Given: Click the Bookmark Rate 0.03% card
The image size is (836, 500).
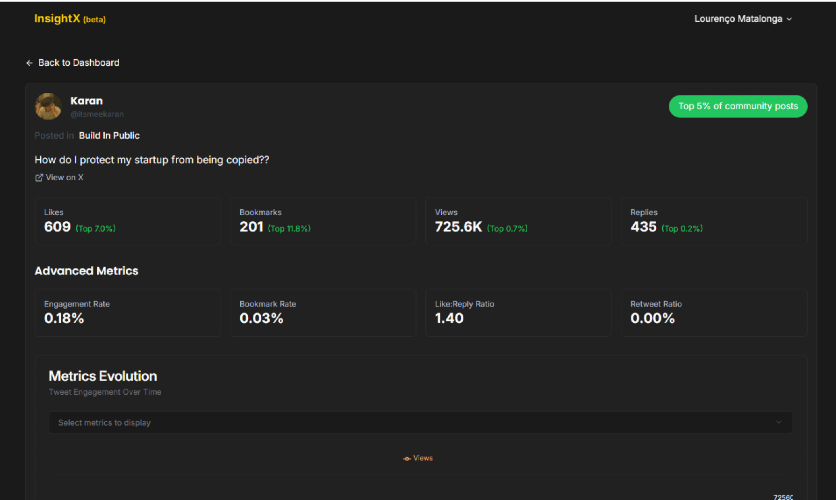Looking at the screenshot, I should [323, 313].
